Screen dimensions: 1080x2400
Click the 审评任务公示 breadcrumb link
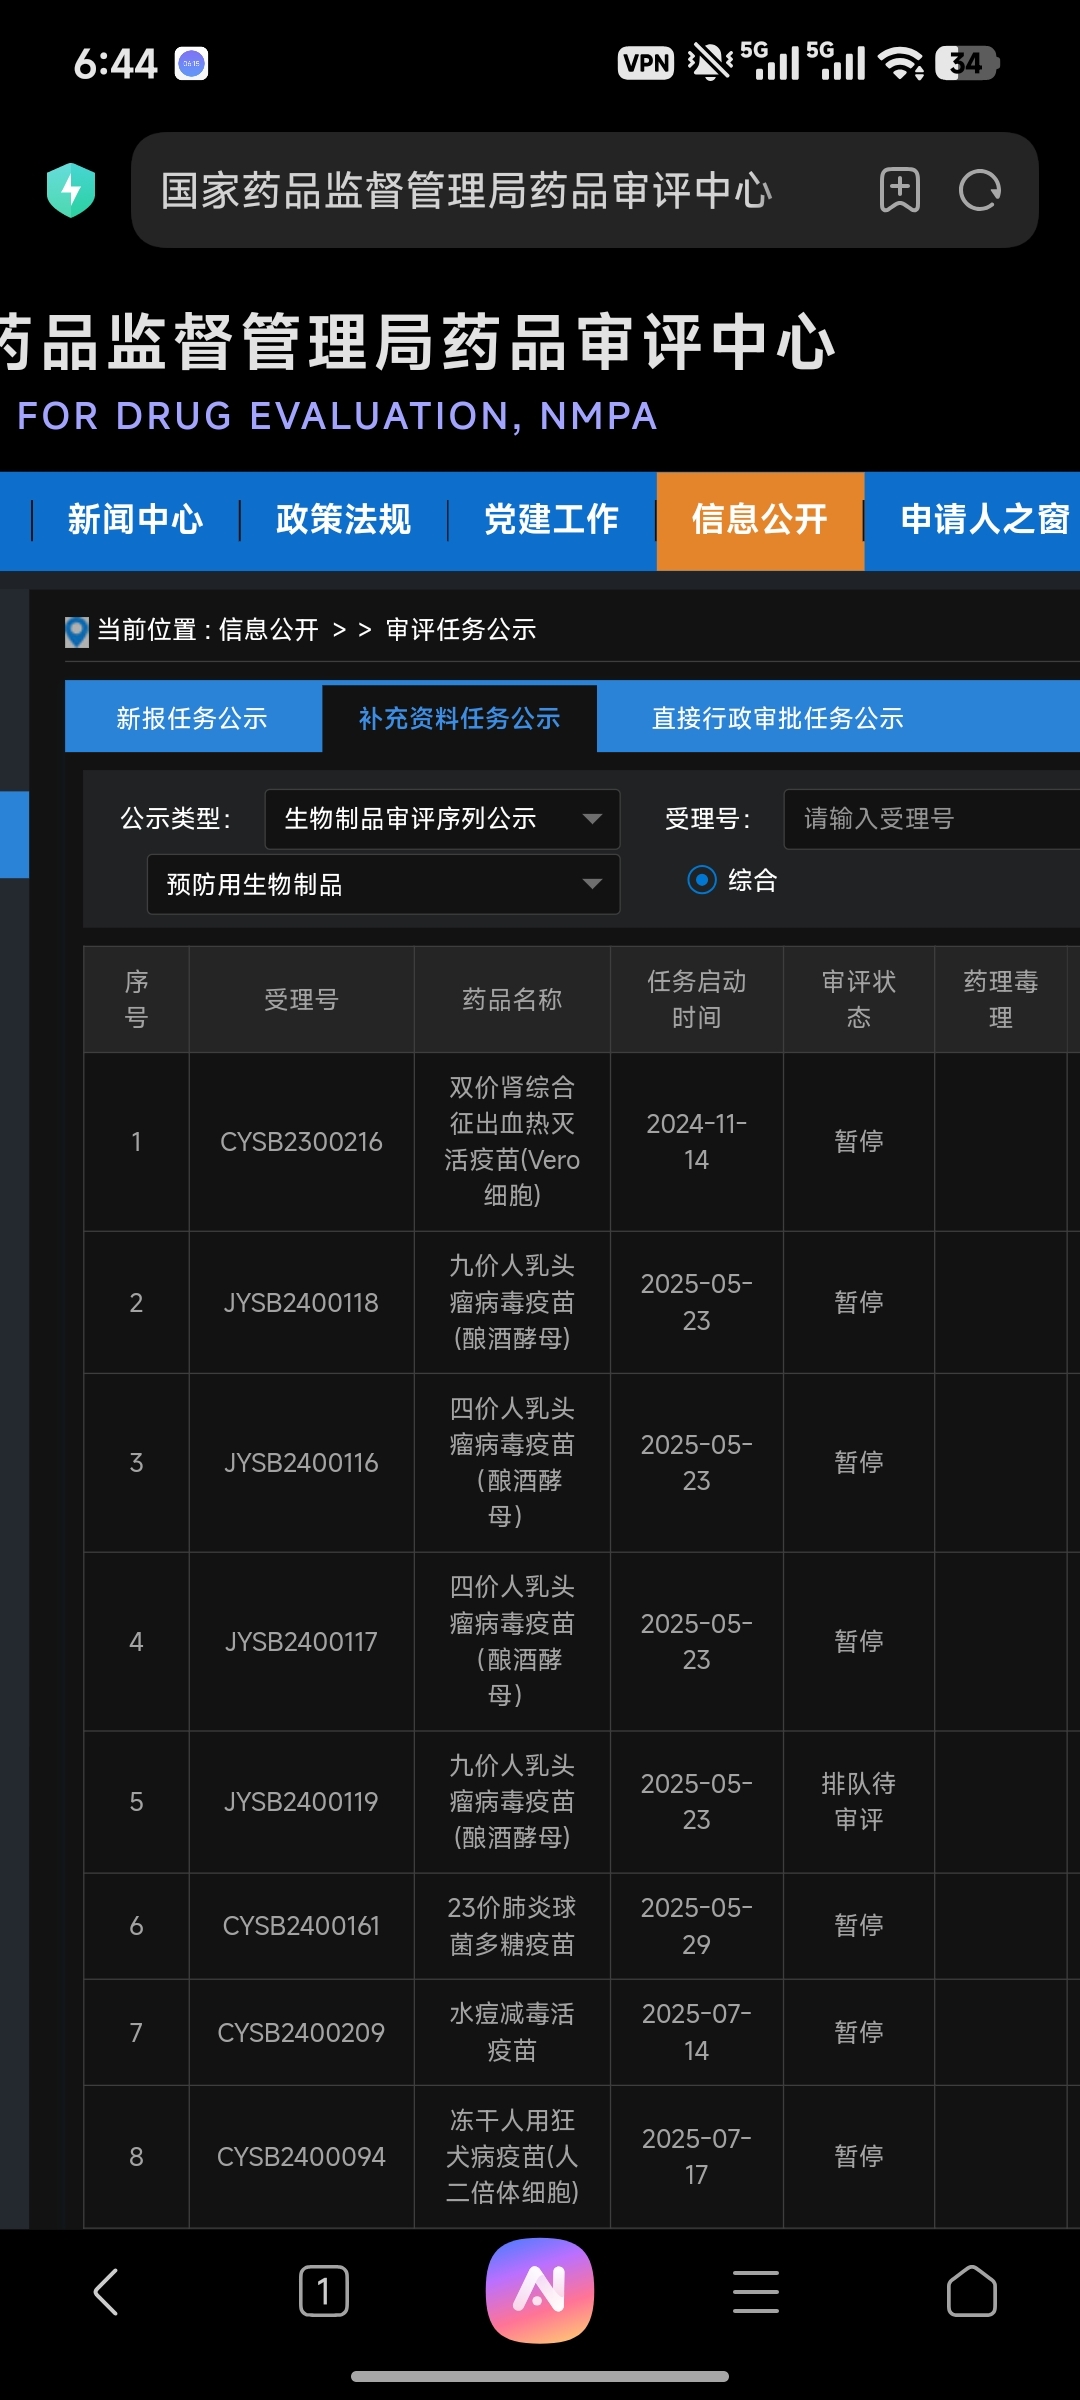pos(461,630)
